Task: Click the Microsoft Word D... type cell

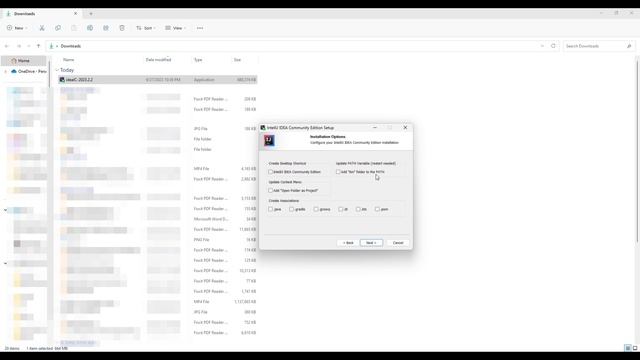Action: click(211, 219)
